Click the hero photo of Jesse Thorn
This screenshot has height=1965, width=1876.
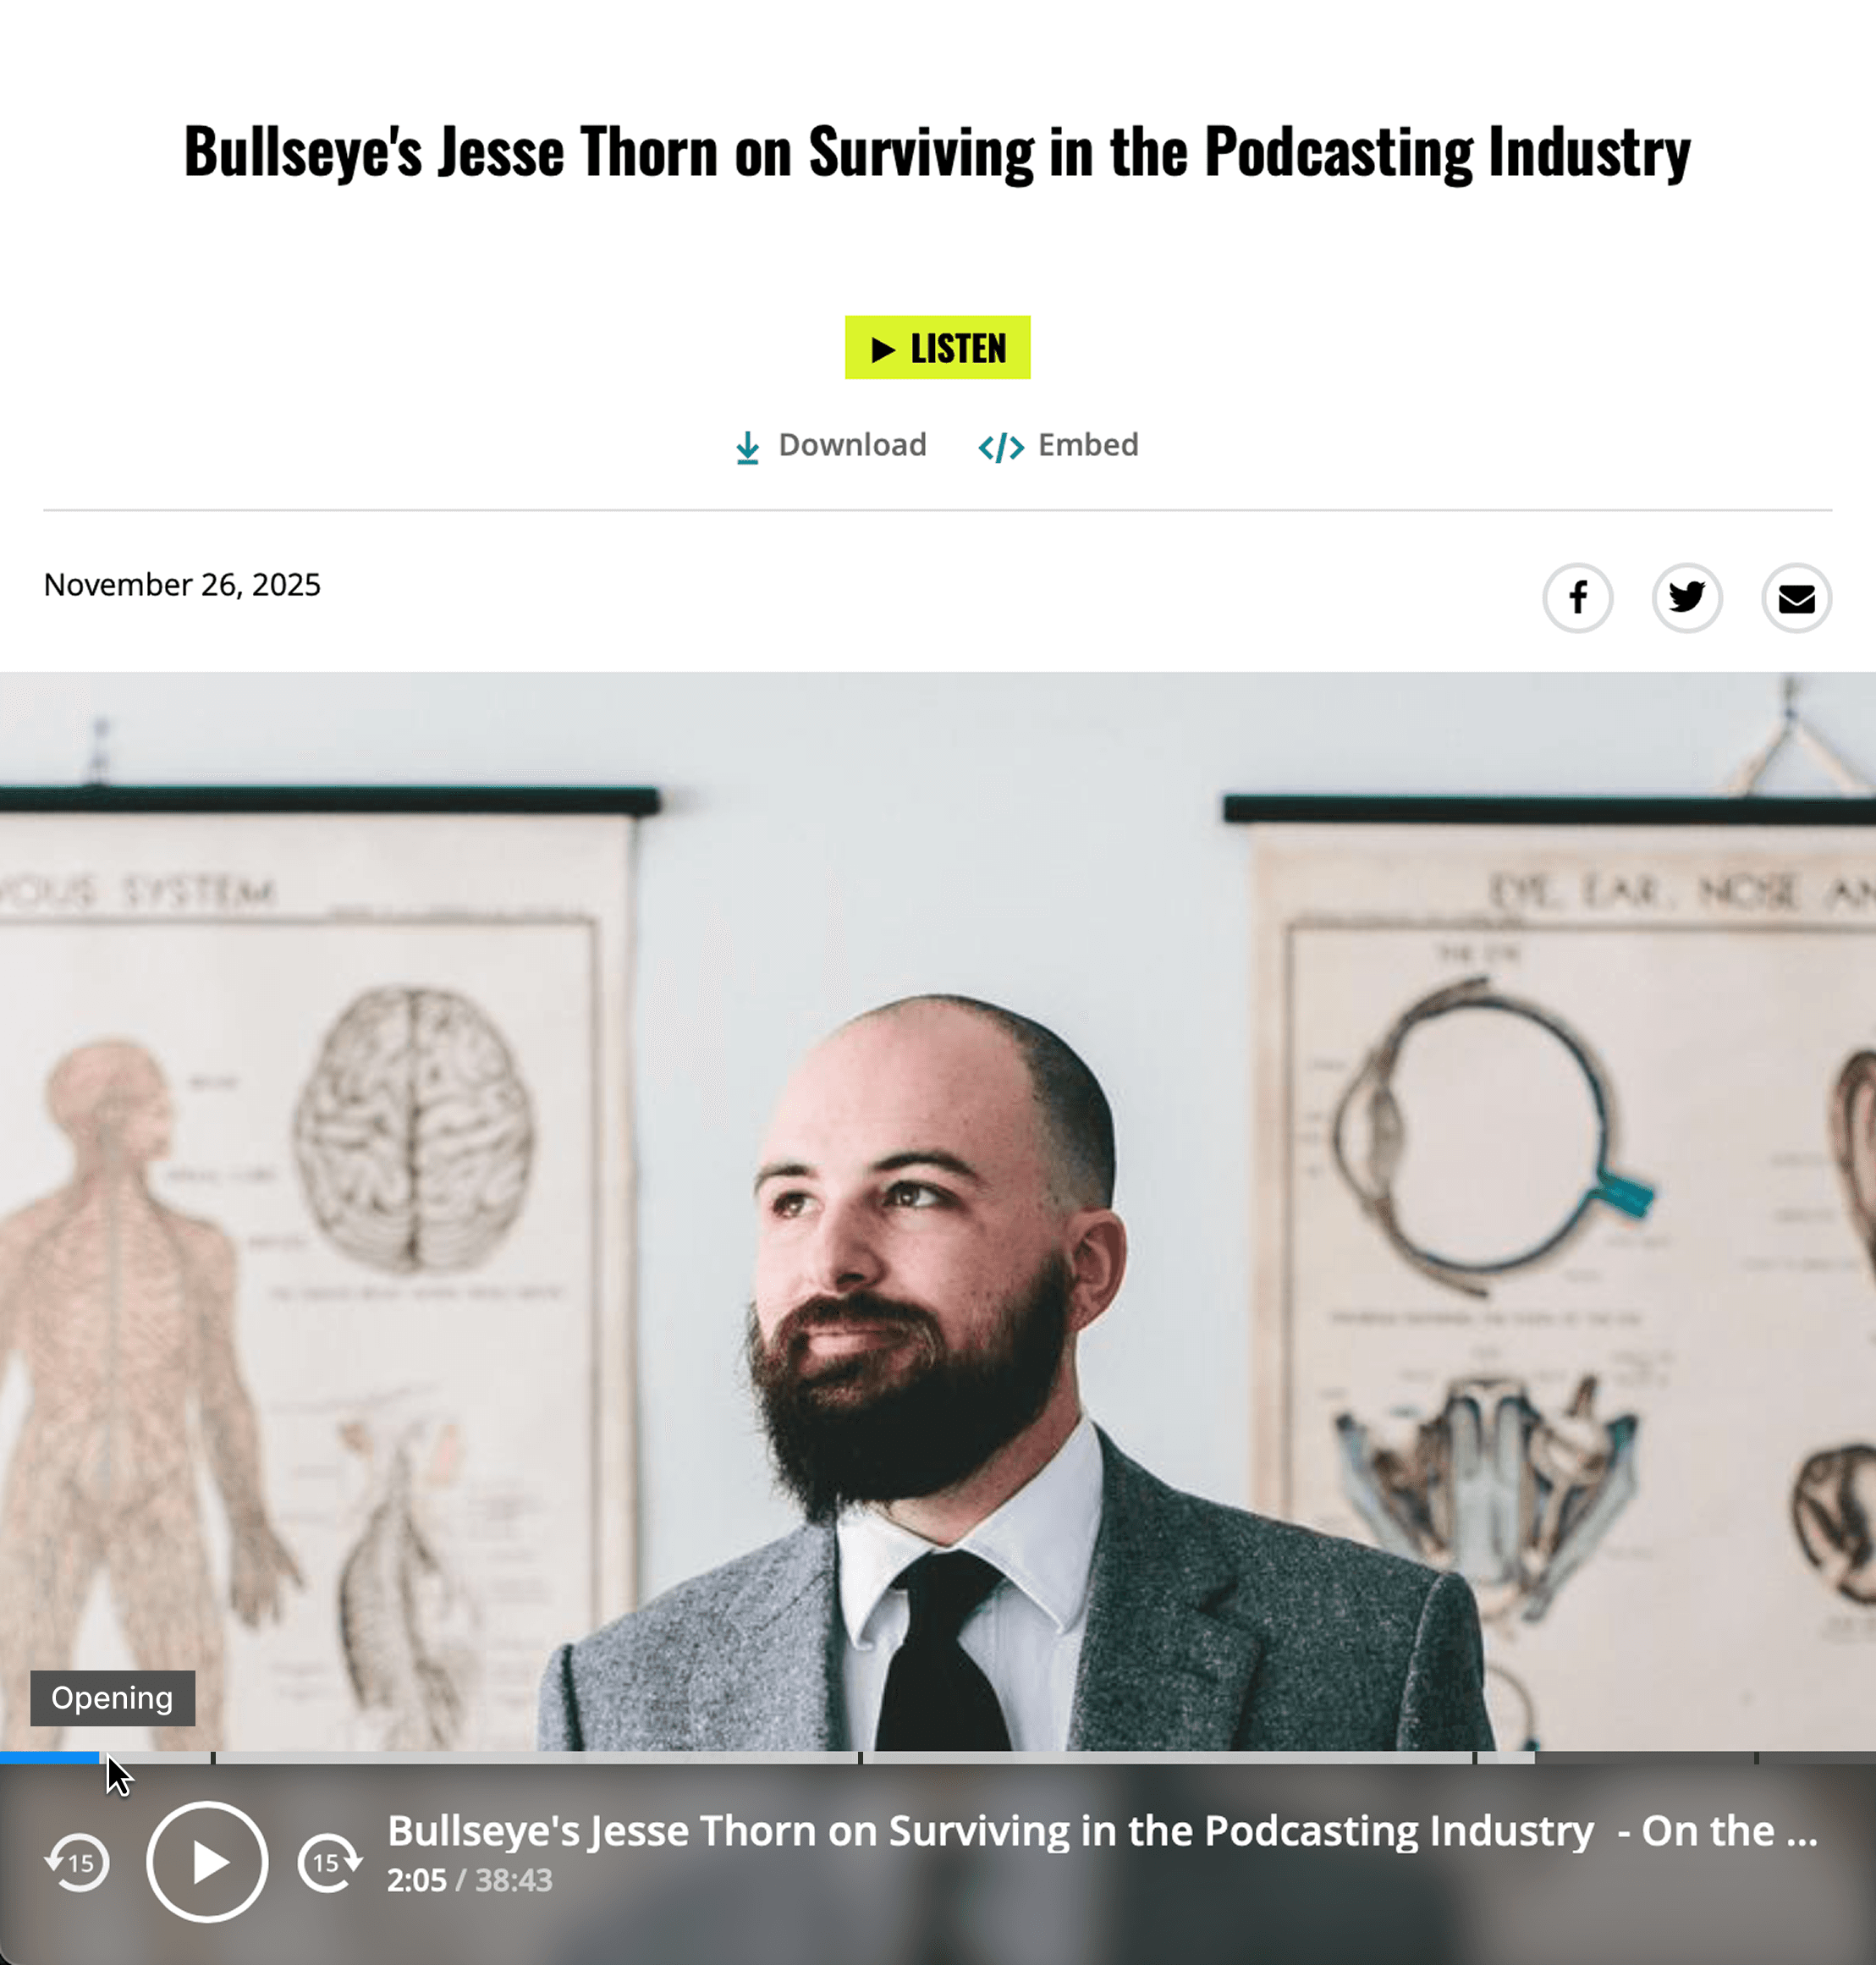tap(938, 1210)
